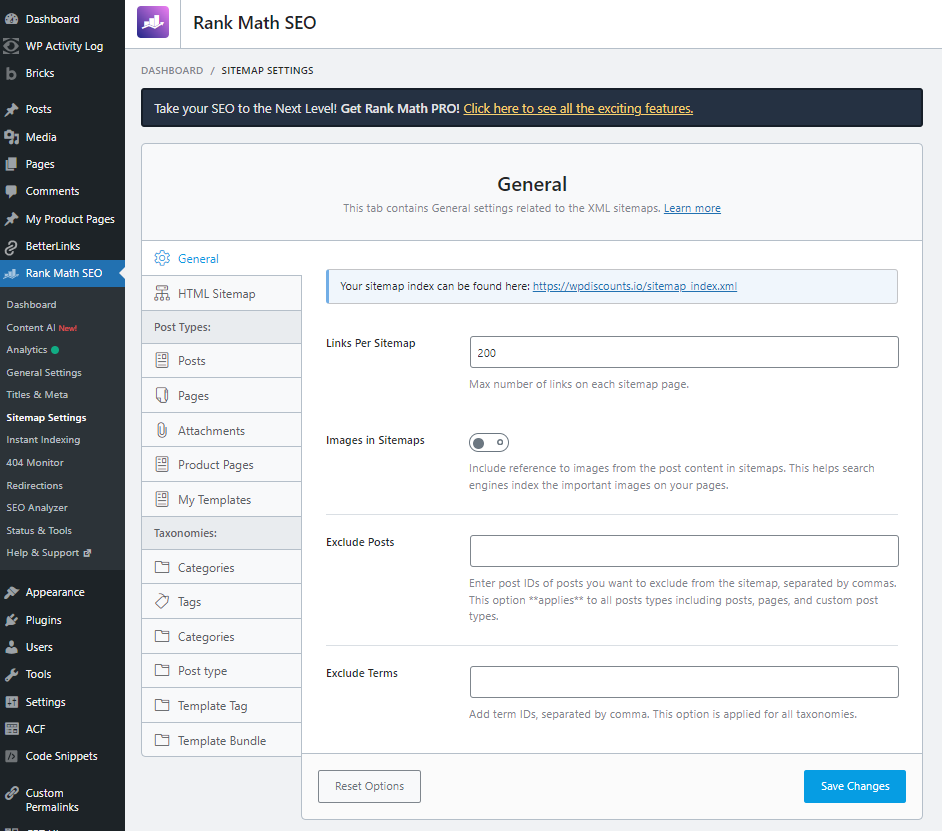Screen dimensions: 942x831
Task: Click the Code Snippets icon
Action: 11,756
